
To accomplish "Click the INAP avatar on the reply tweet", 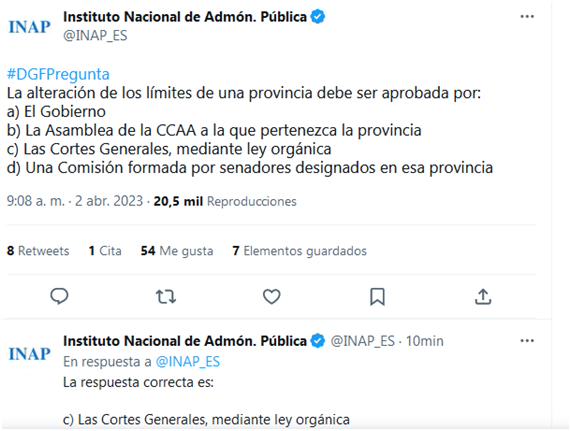I will (29, 354).
